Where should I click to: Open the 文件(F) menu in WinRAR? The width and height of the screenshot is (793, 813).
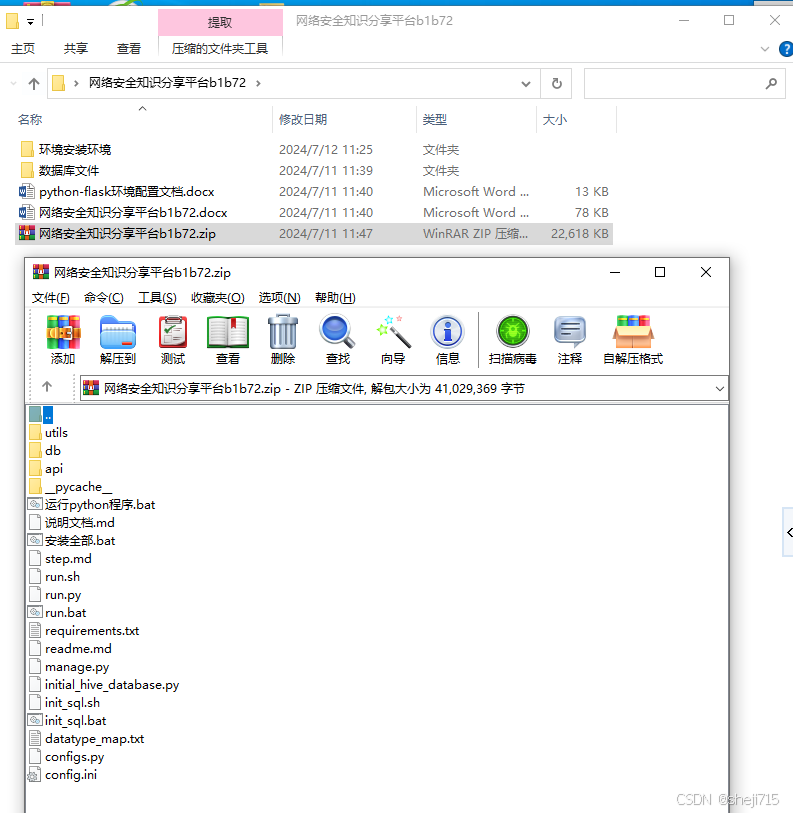51,298
